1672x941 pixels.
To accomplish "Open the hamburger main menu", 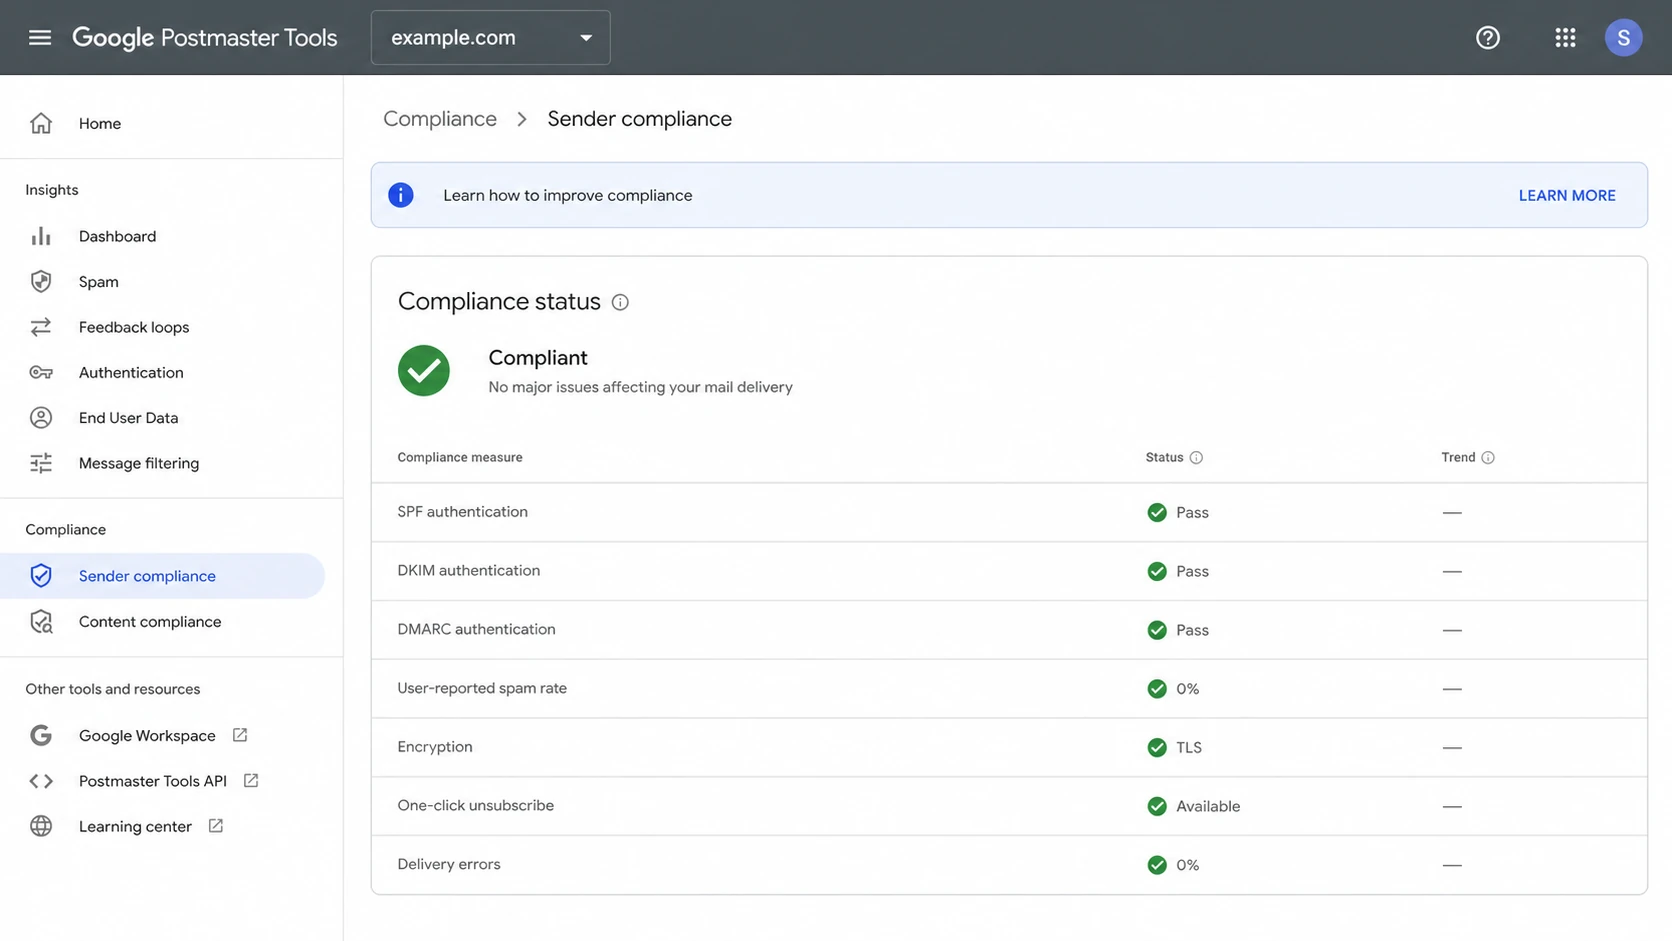I will tap(40, 37).
